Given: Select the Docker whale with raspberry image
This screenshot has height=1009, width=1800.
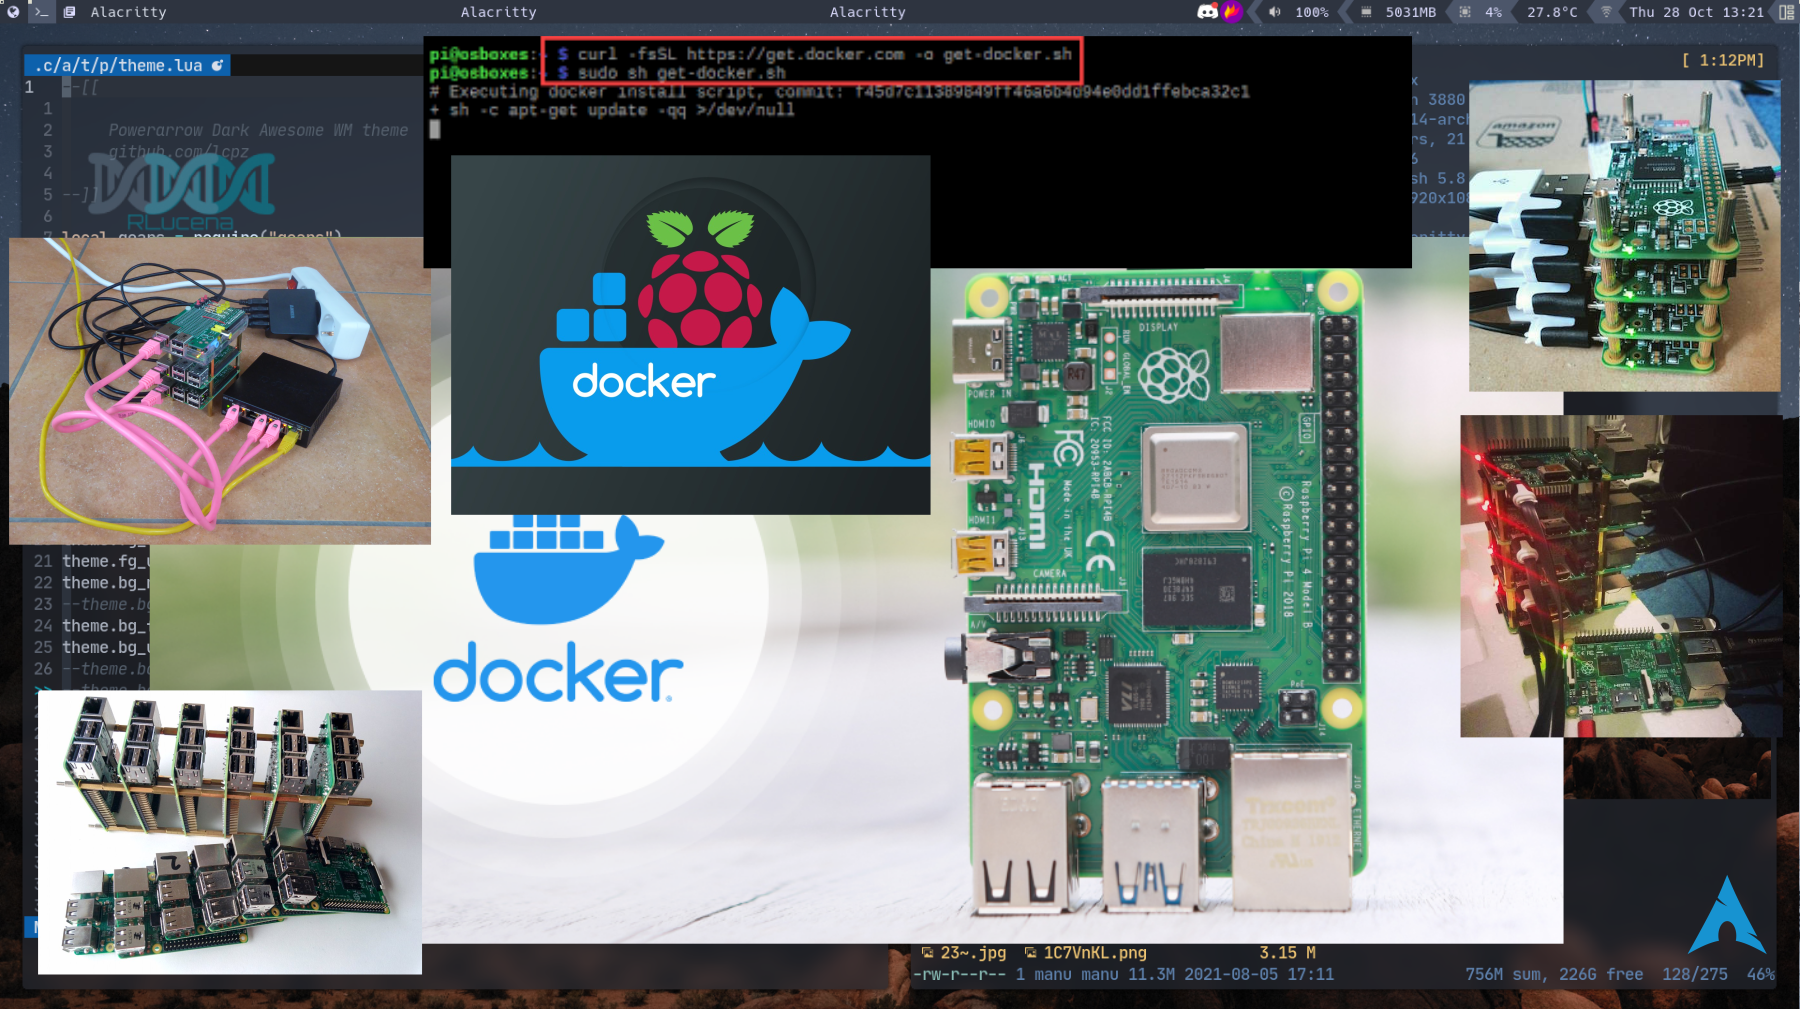Looking at the screenshot, I should [x=690, y=335].
